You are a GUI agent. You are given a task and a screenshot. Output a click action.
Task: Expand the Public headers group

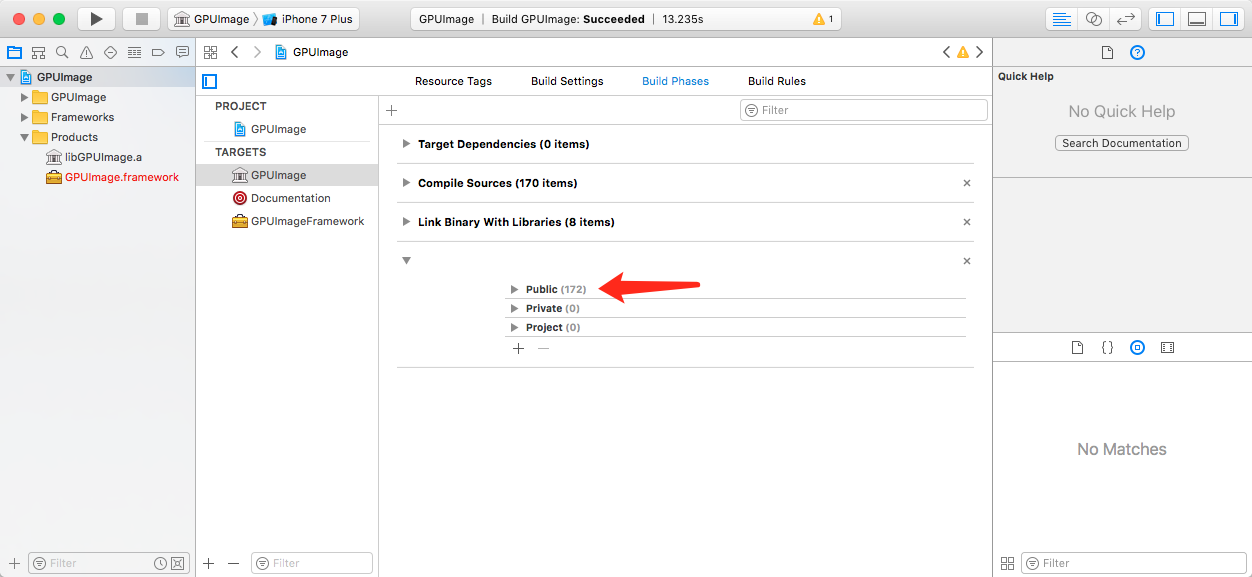coord(514,289)
